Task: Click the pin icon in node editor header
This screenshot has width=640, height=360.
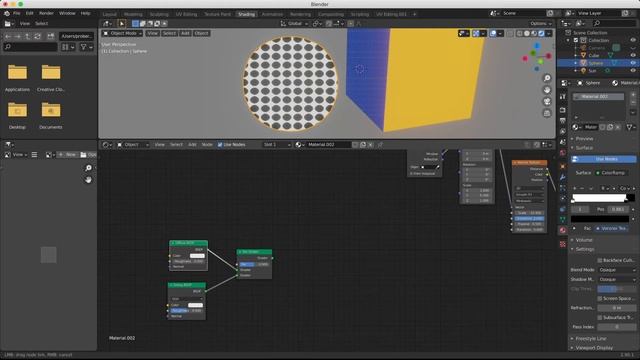Action: pos(380,145)
